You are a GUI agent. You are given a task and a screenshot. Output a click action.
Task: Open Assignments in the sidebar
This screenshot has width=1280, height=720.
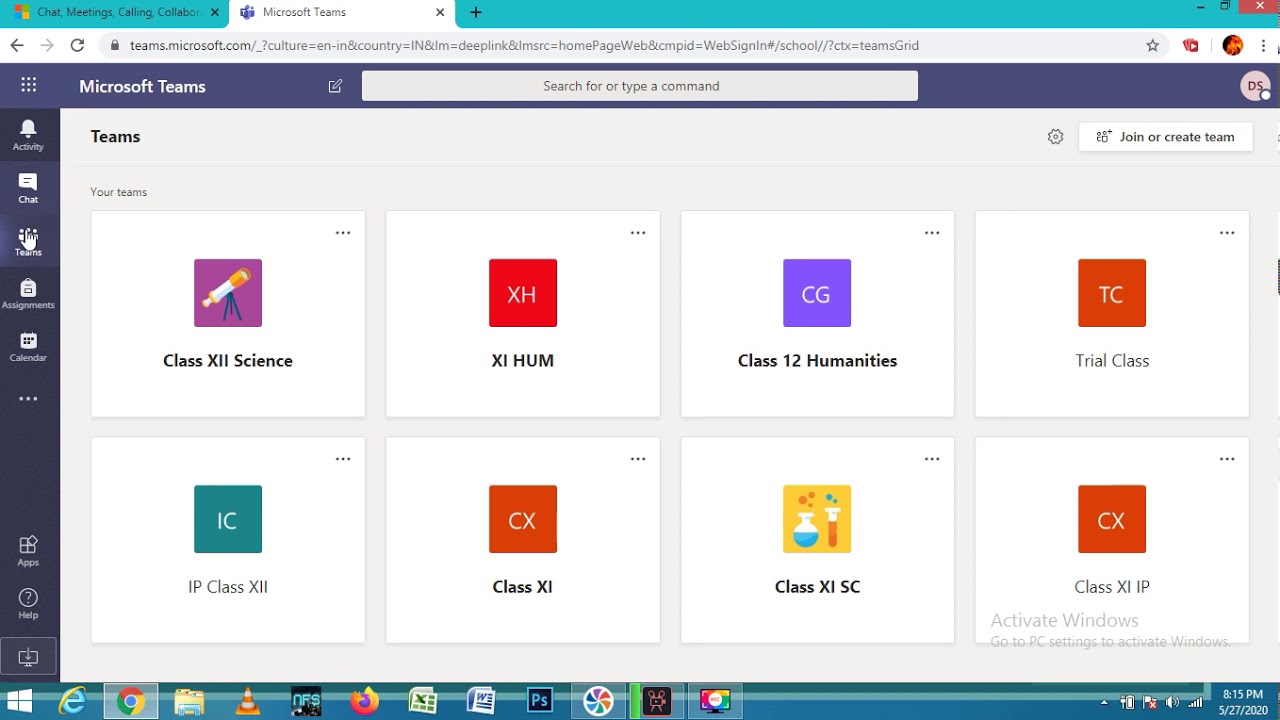pyautogui.click(x=28, y=293)
